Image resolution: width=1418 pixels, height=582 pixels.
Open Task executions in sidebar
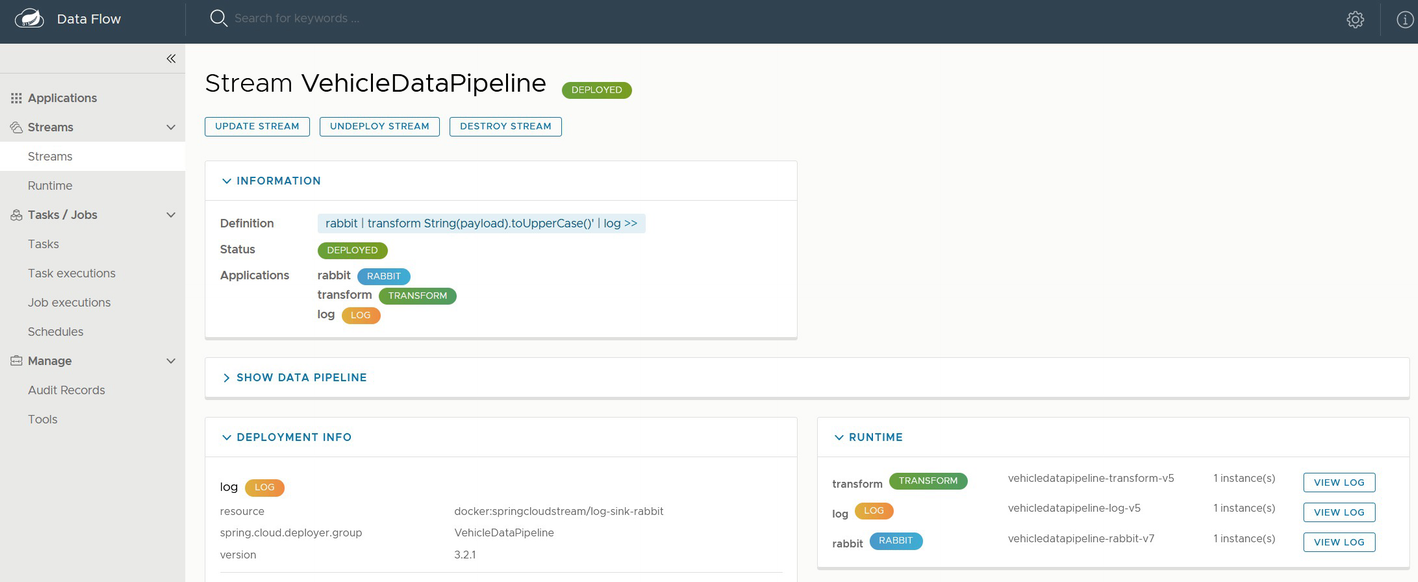(x=71, y=273)
